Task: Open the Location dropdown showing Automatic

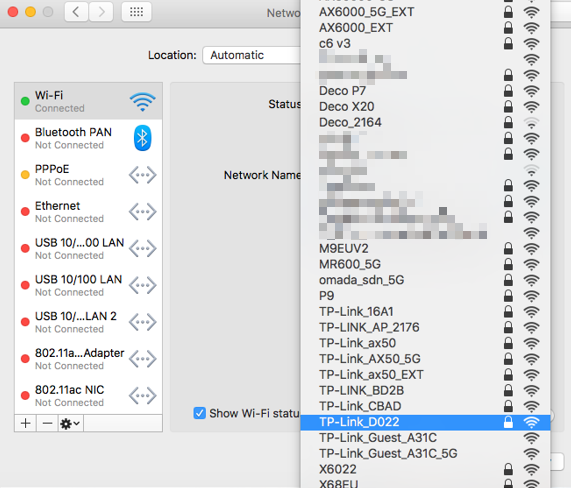Action: [252, 55]
